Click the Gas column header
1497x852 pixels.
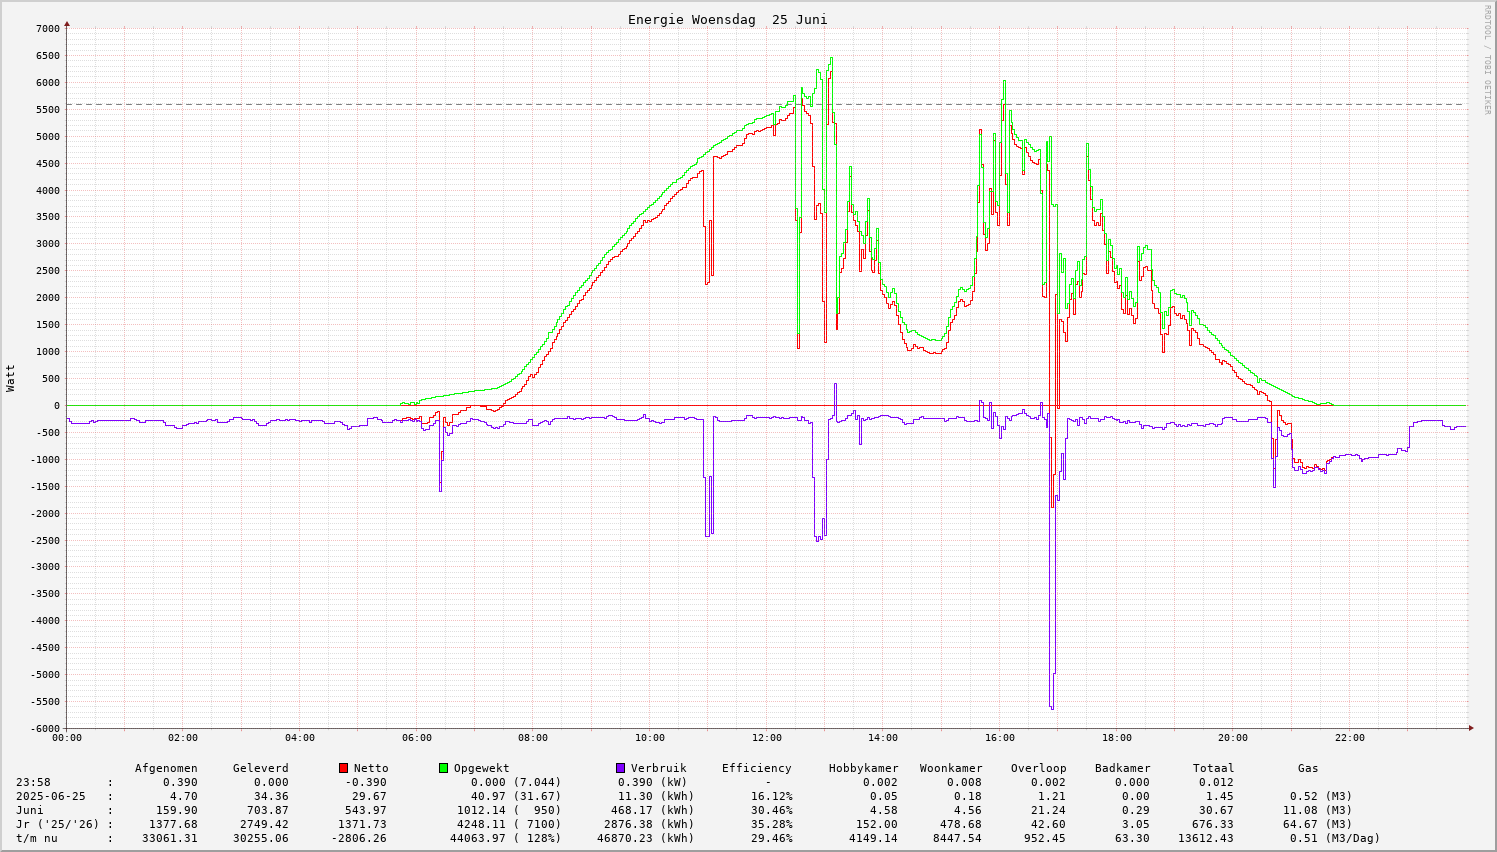tap(1308, 768)
